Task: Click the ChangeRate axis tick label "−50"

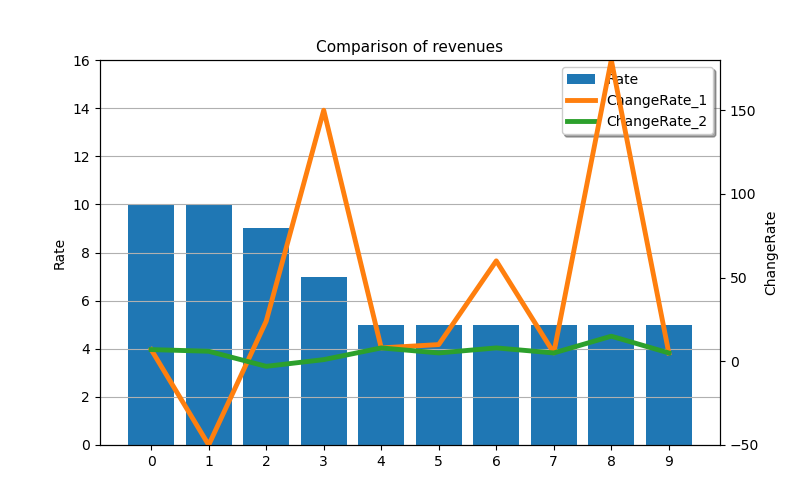Action: point(743,445)
